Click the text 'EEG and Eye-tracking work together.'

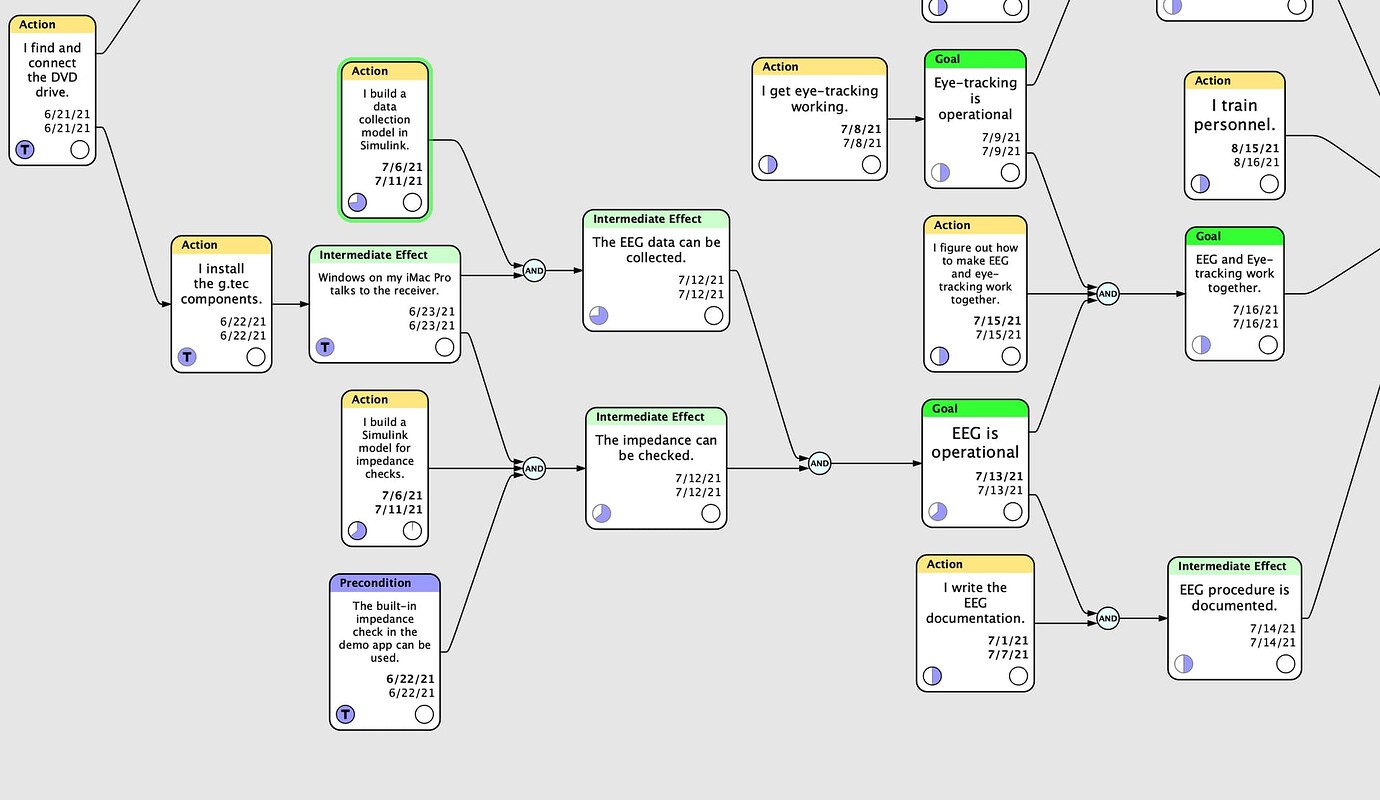pyautogui.click(x=1235, y=273)
